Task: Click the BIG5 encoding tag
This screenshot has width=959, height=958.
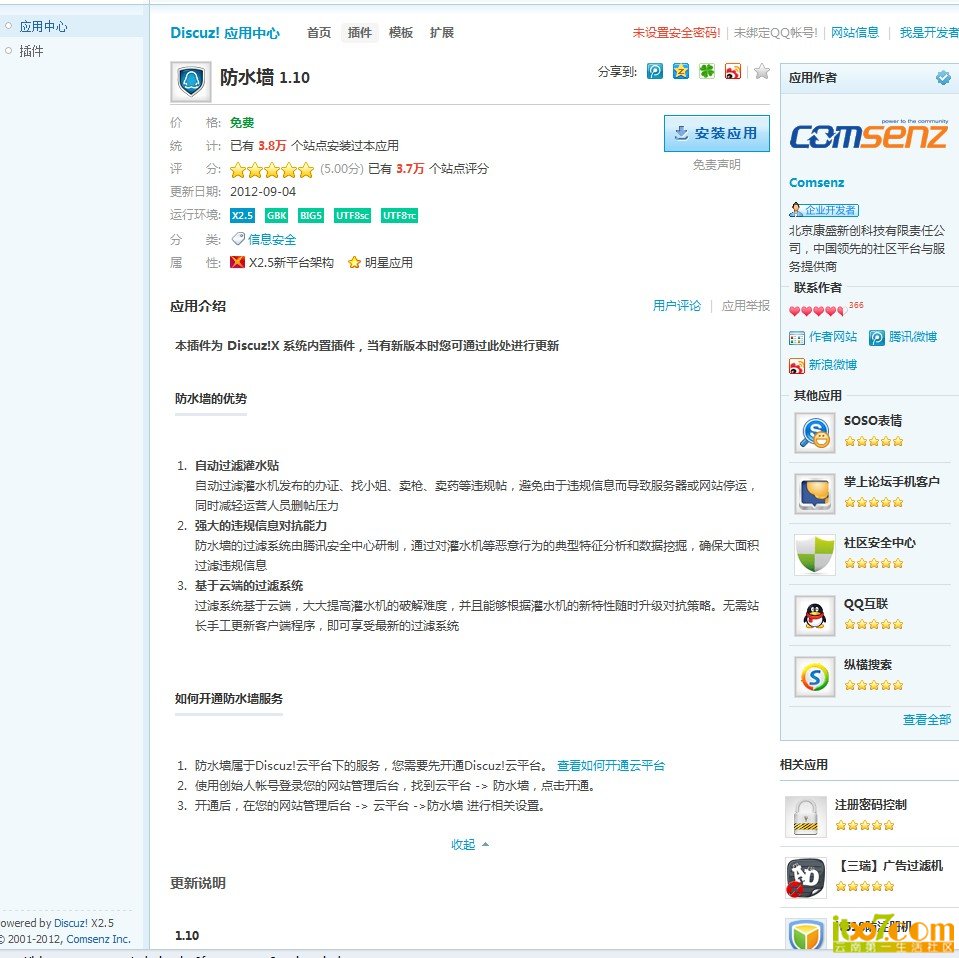Action: coord(311,215)
